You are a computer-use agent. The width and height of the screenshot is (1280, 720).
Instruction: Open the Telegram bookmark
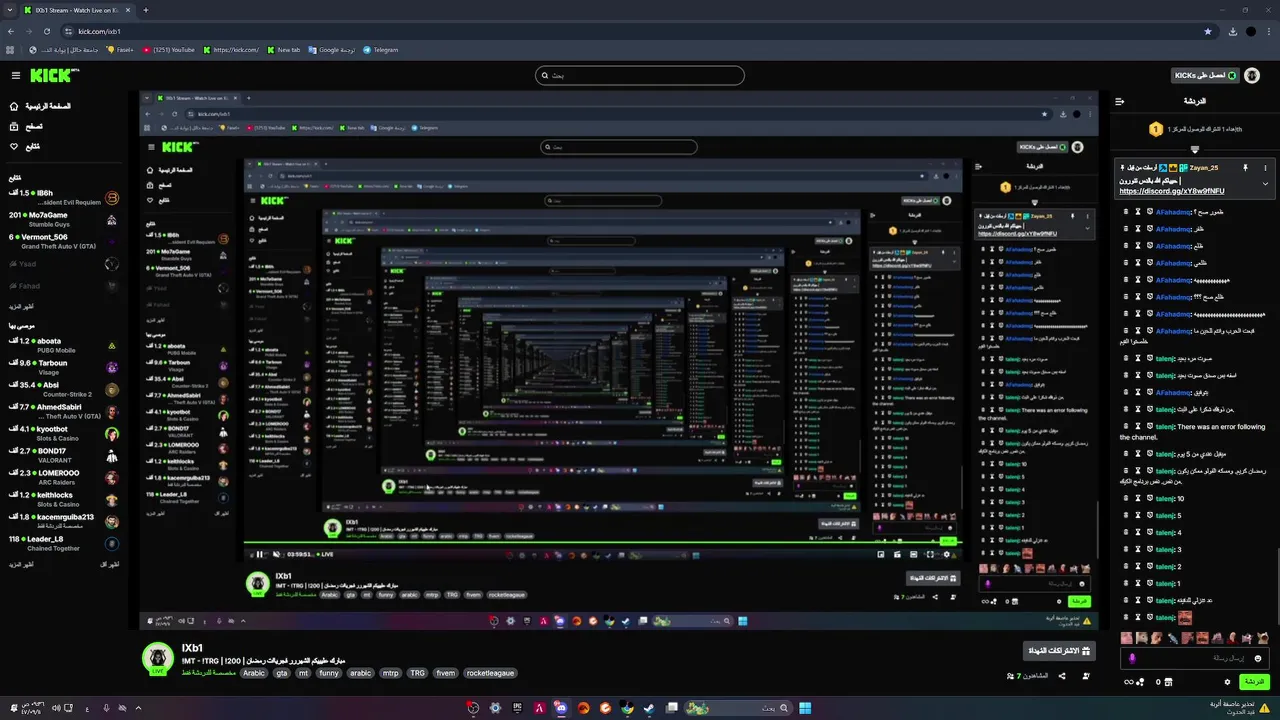[x=380, y=49]
